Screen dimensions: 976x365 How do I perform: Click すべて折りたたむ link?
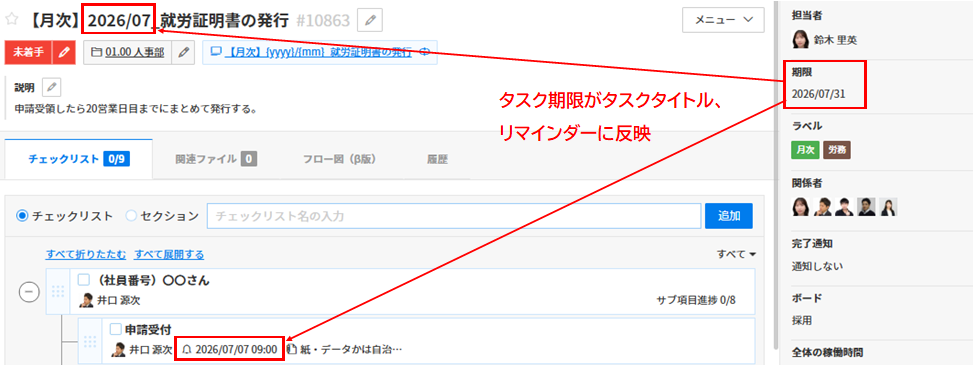86,254
